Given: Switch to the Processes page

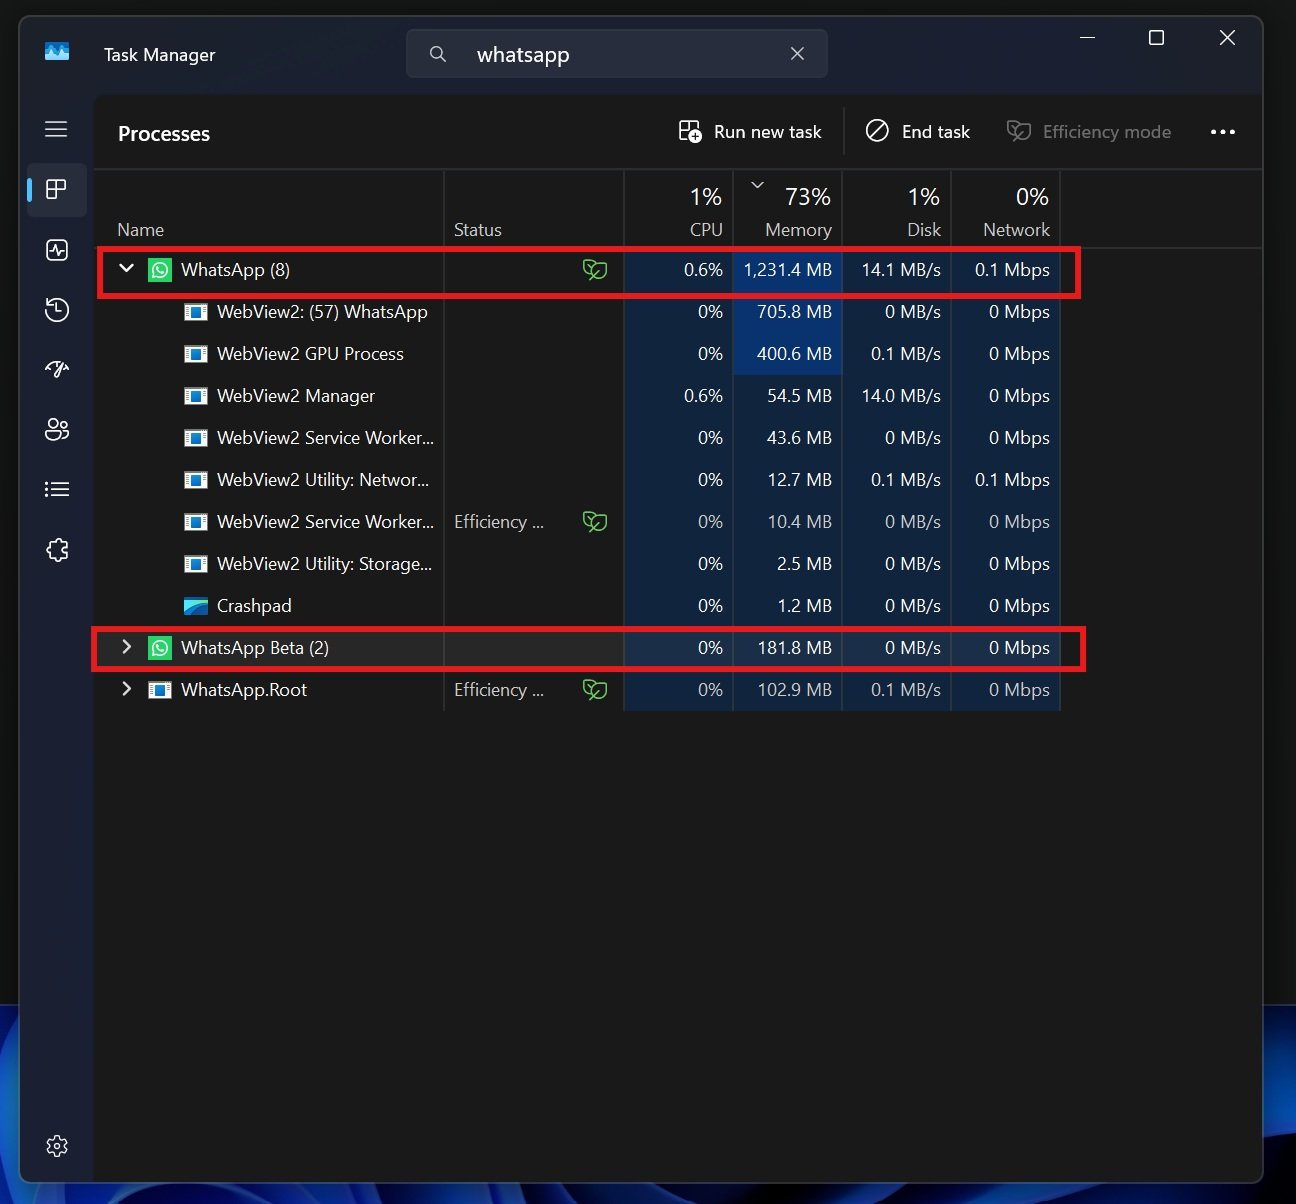Looking at the screenshot, I should pyautogui.click(x=56, y=190).
